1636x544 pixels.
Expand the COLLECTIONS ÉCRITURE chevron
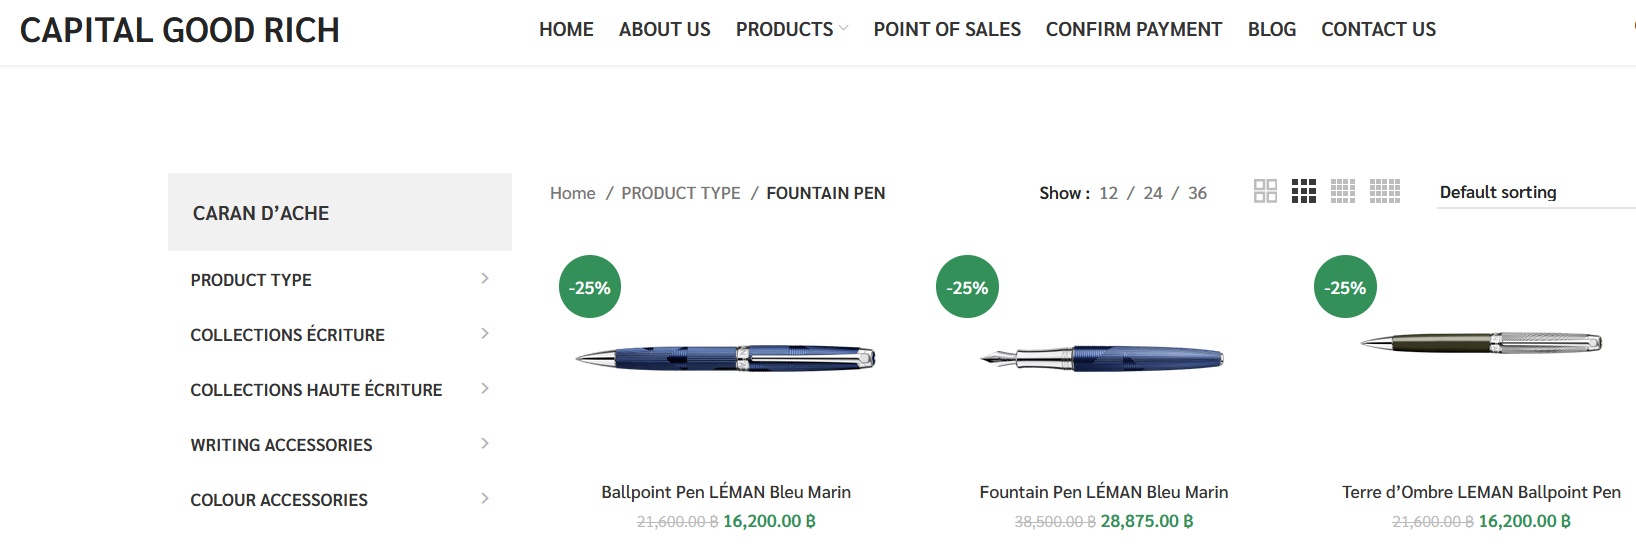click(485, 334)
